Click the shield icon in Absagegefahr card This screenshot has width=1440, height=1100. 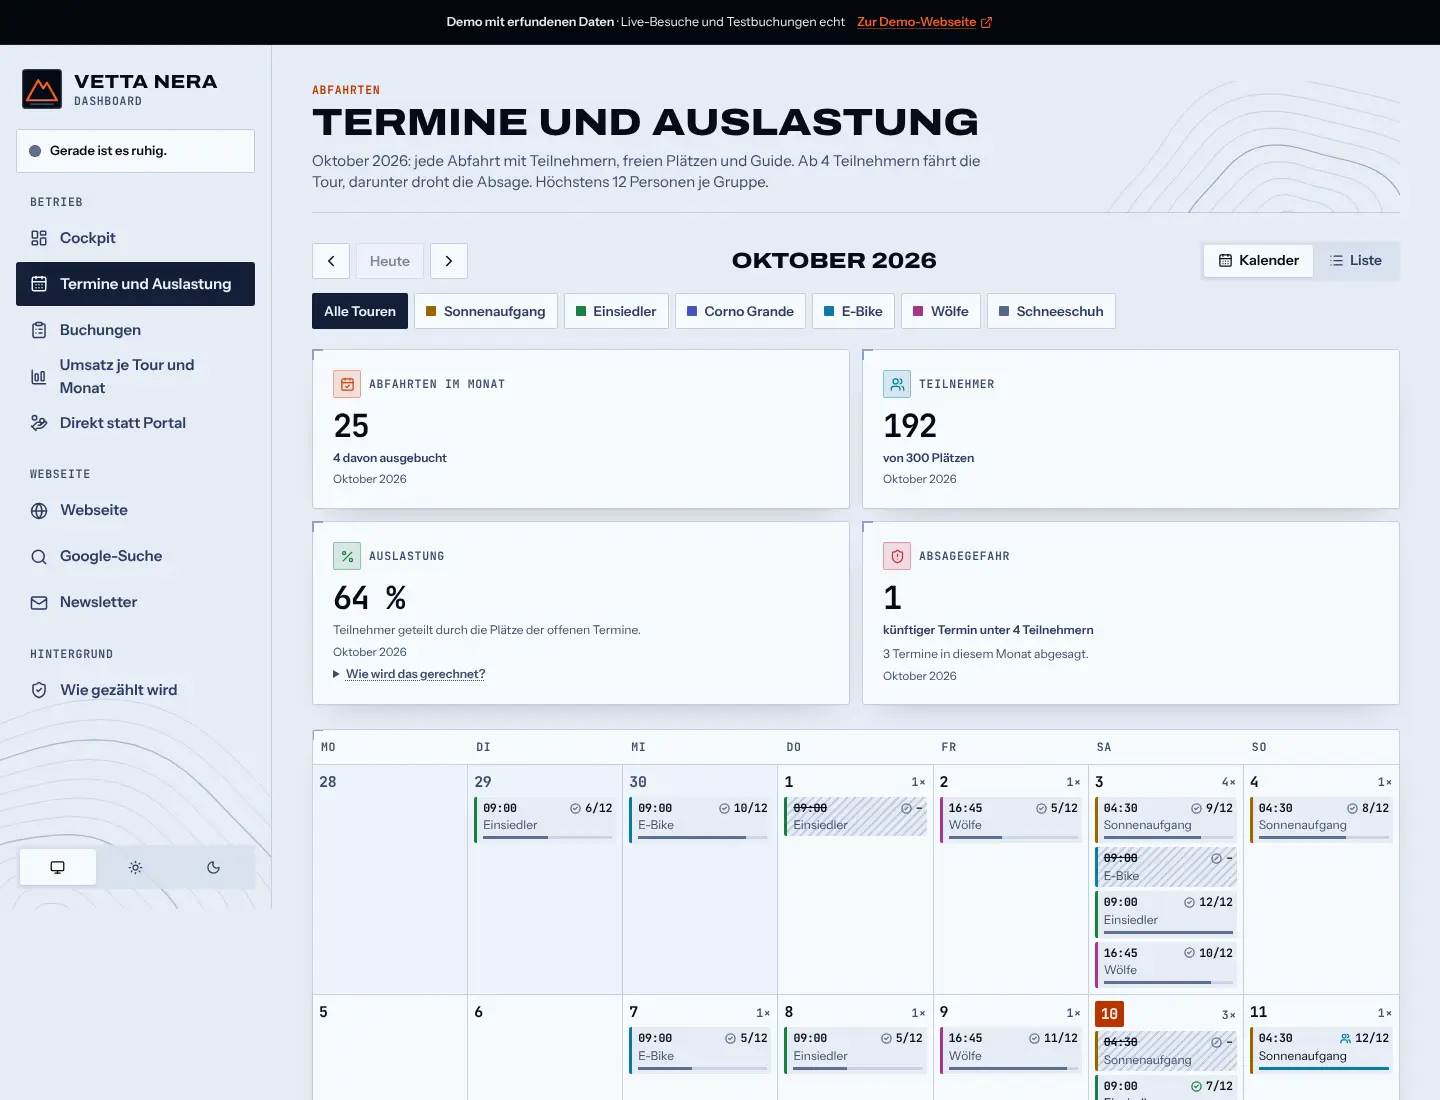pos(897,556)
